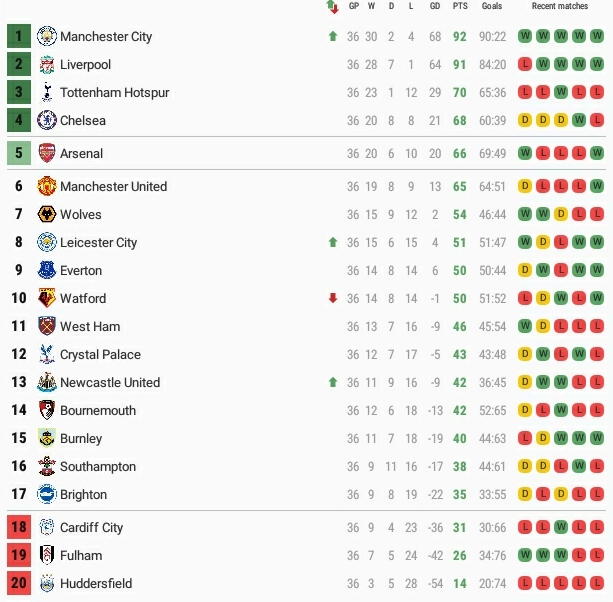Click the Arsenal club crest

[47, 154]
